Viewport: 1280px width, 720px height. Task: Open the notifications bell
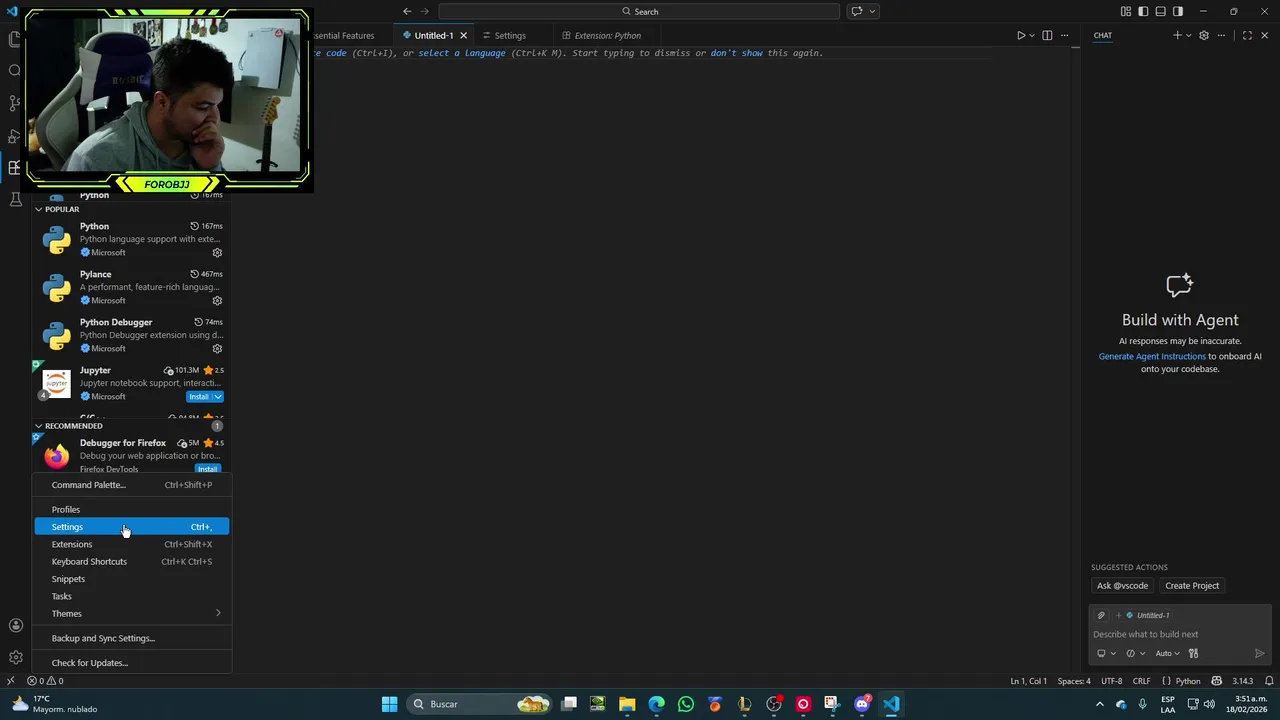pyautogui.click(x=1269, y=681)
